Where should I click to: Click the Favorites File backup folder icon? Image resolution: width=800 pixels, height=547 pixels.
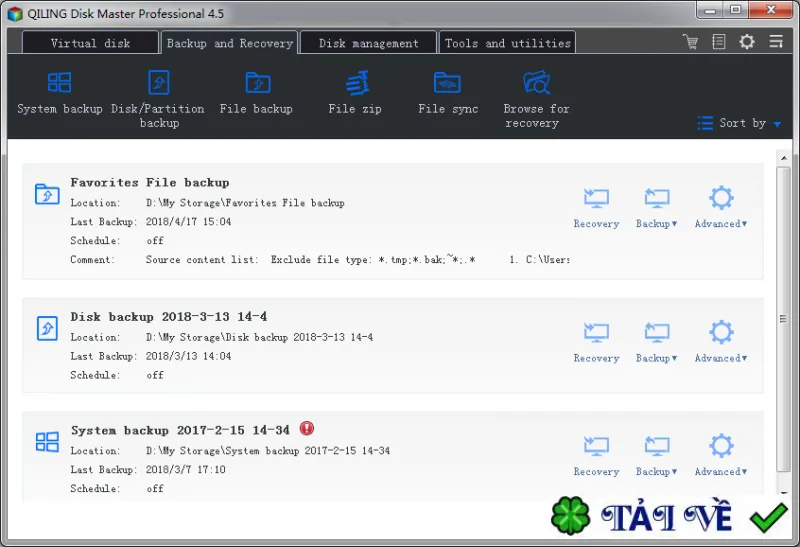[47, 194]
